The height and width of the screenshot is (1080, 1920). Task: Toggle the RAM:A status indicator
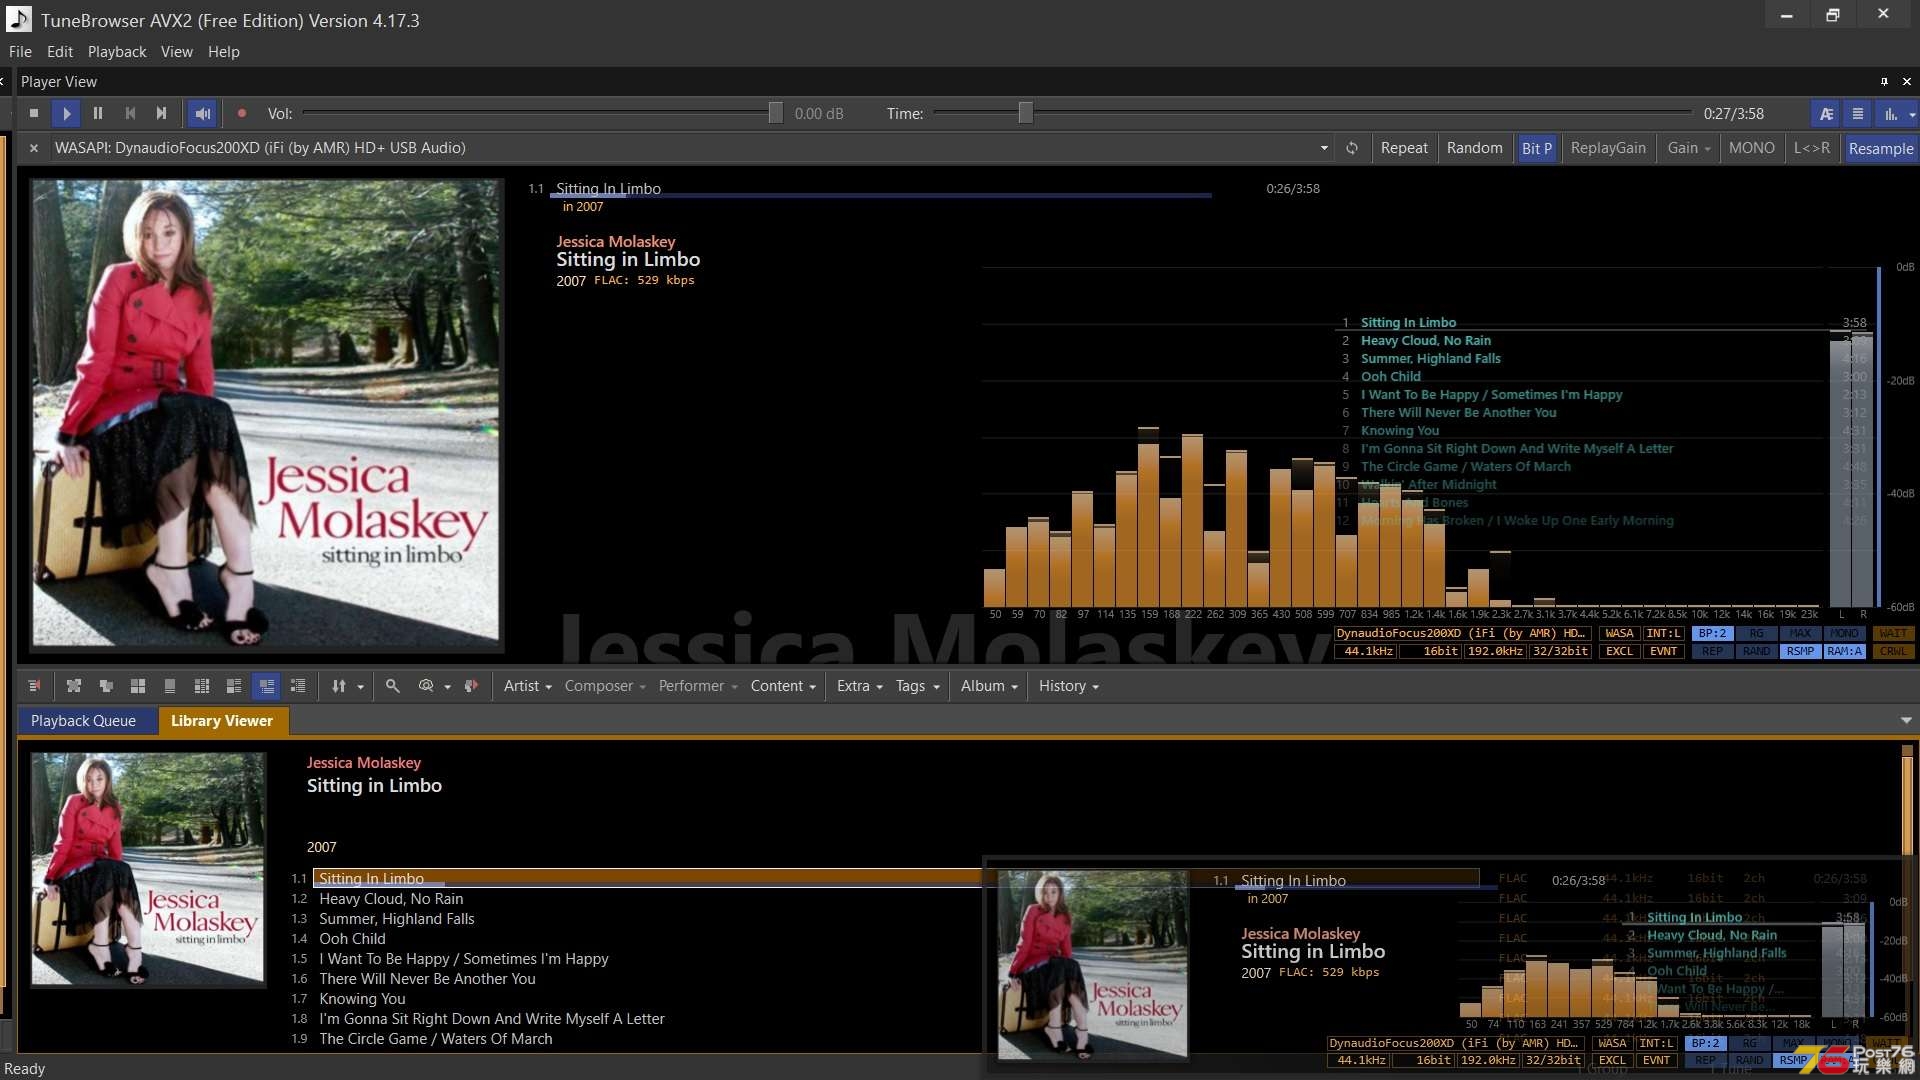pos(1844,652)
